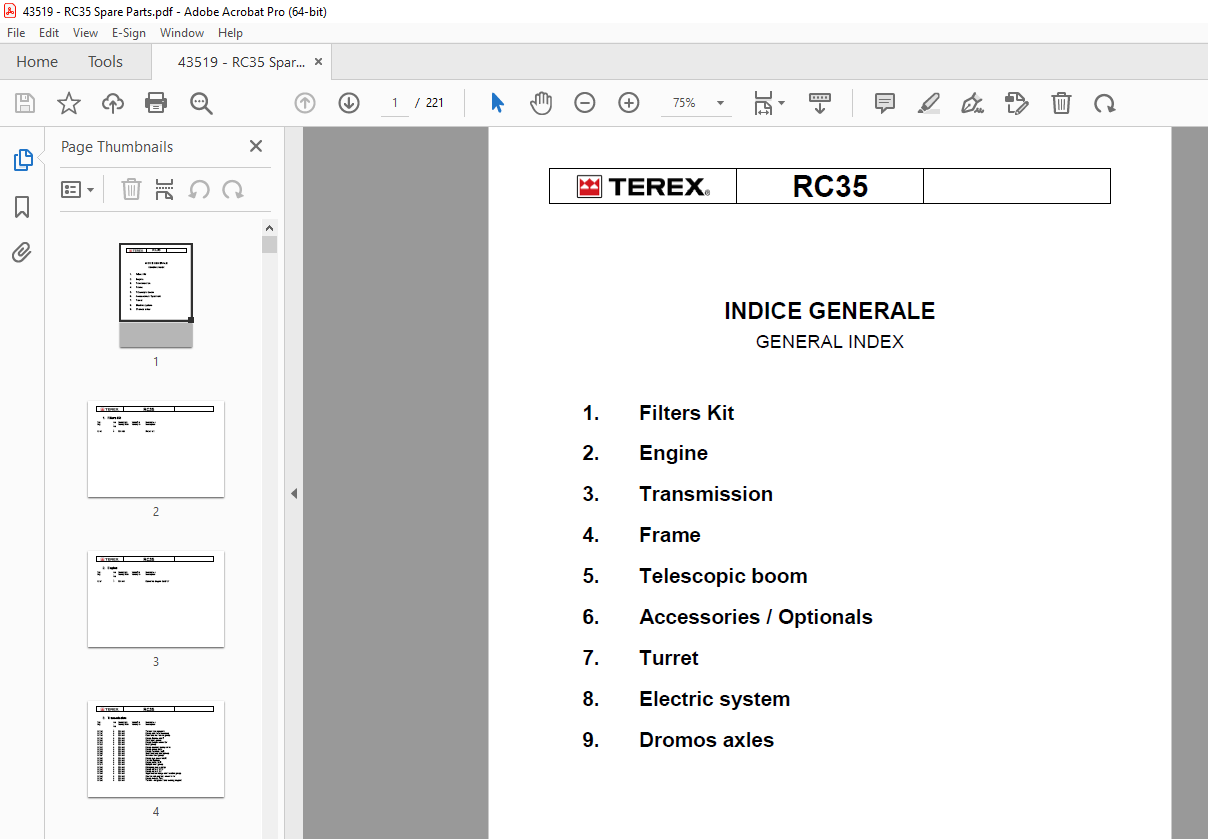1208x839 pixels.
Task: Close the RC35 Spare Parts document tab
Action: point(319,62)
